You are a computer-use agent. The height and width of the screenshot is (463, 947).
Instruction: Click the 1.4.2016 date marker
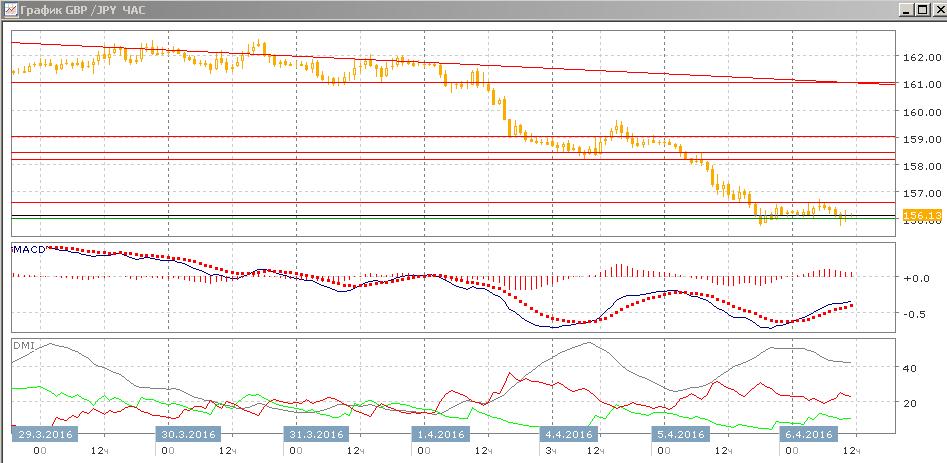pyautogui.click(x=441, y=434)
